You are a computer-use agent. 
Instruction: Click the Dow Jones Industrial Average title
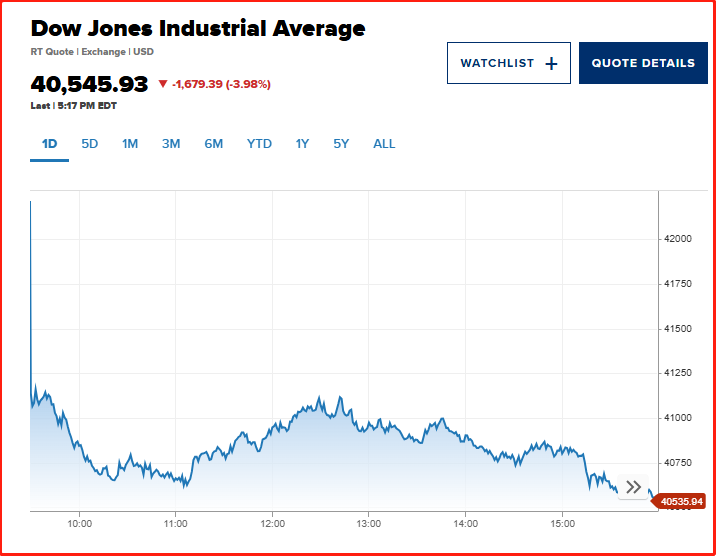tap(198, 28)
